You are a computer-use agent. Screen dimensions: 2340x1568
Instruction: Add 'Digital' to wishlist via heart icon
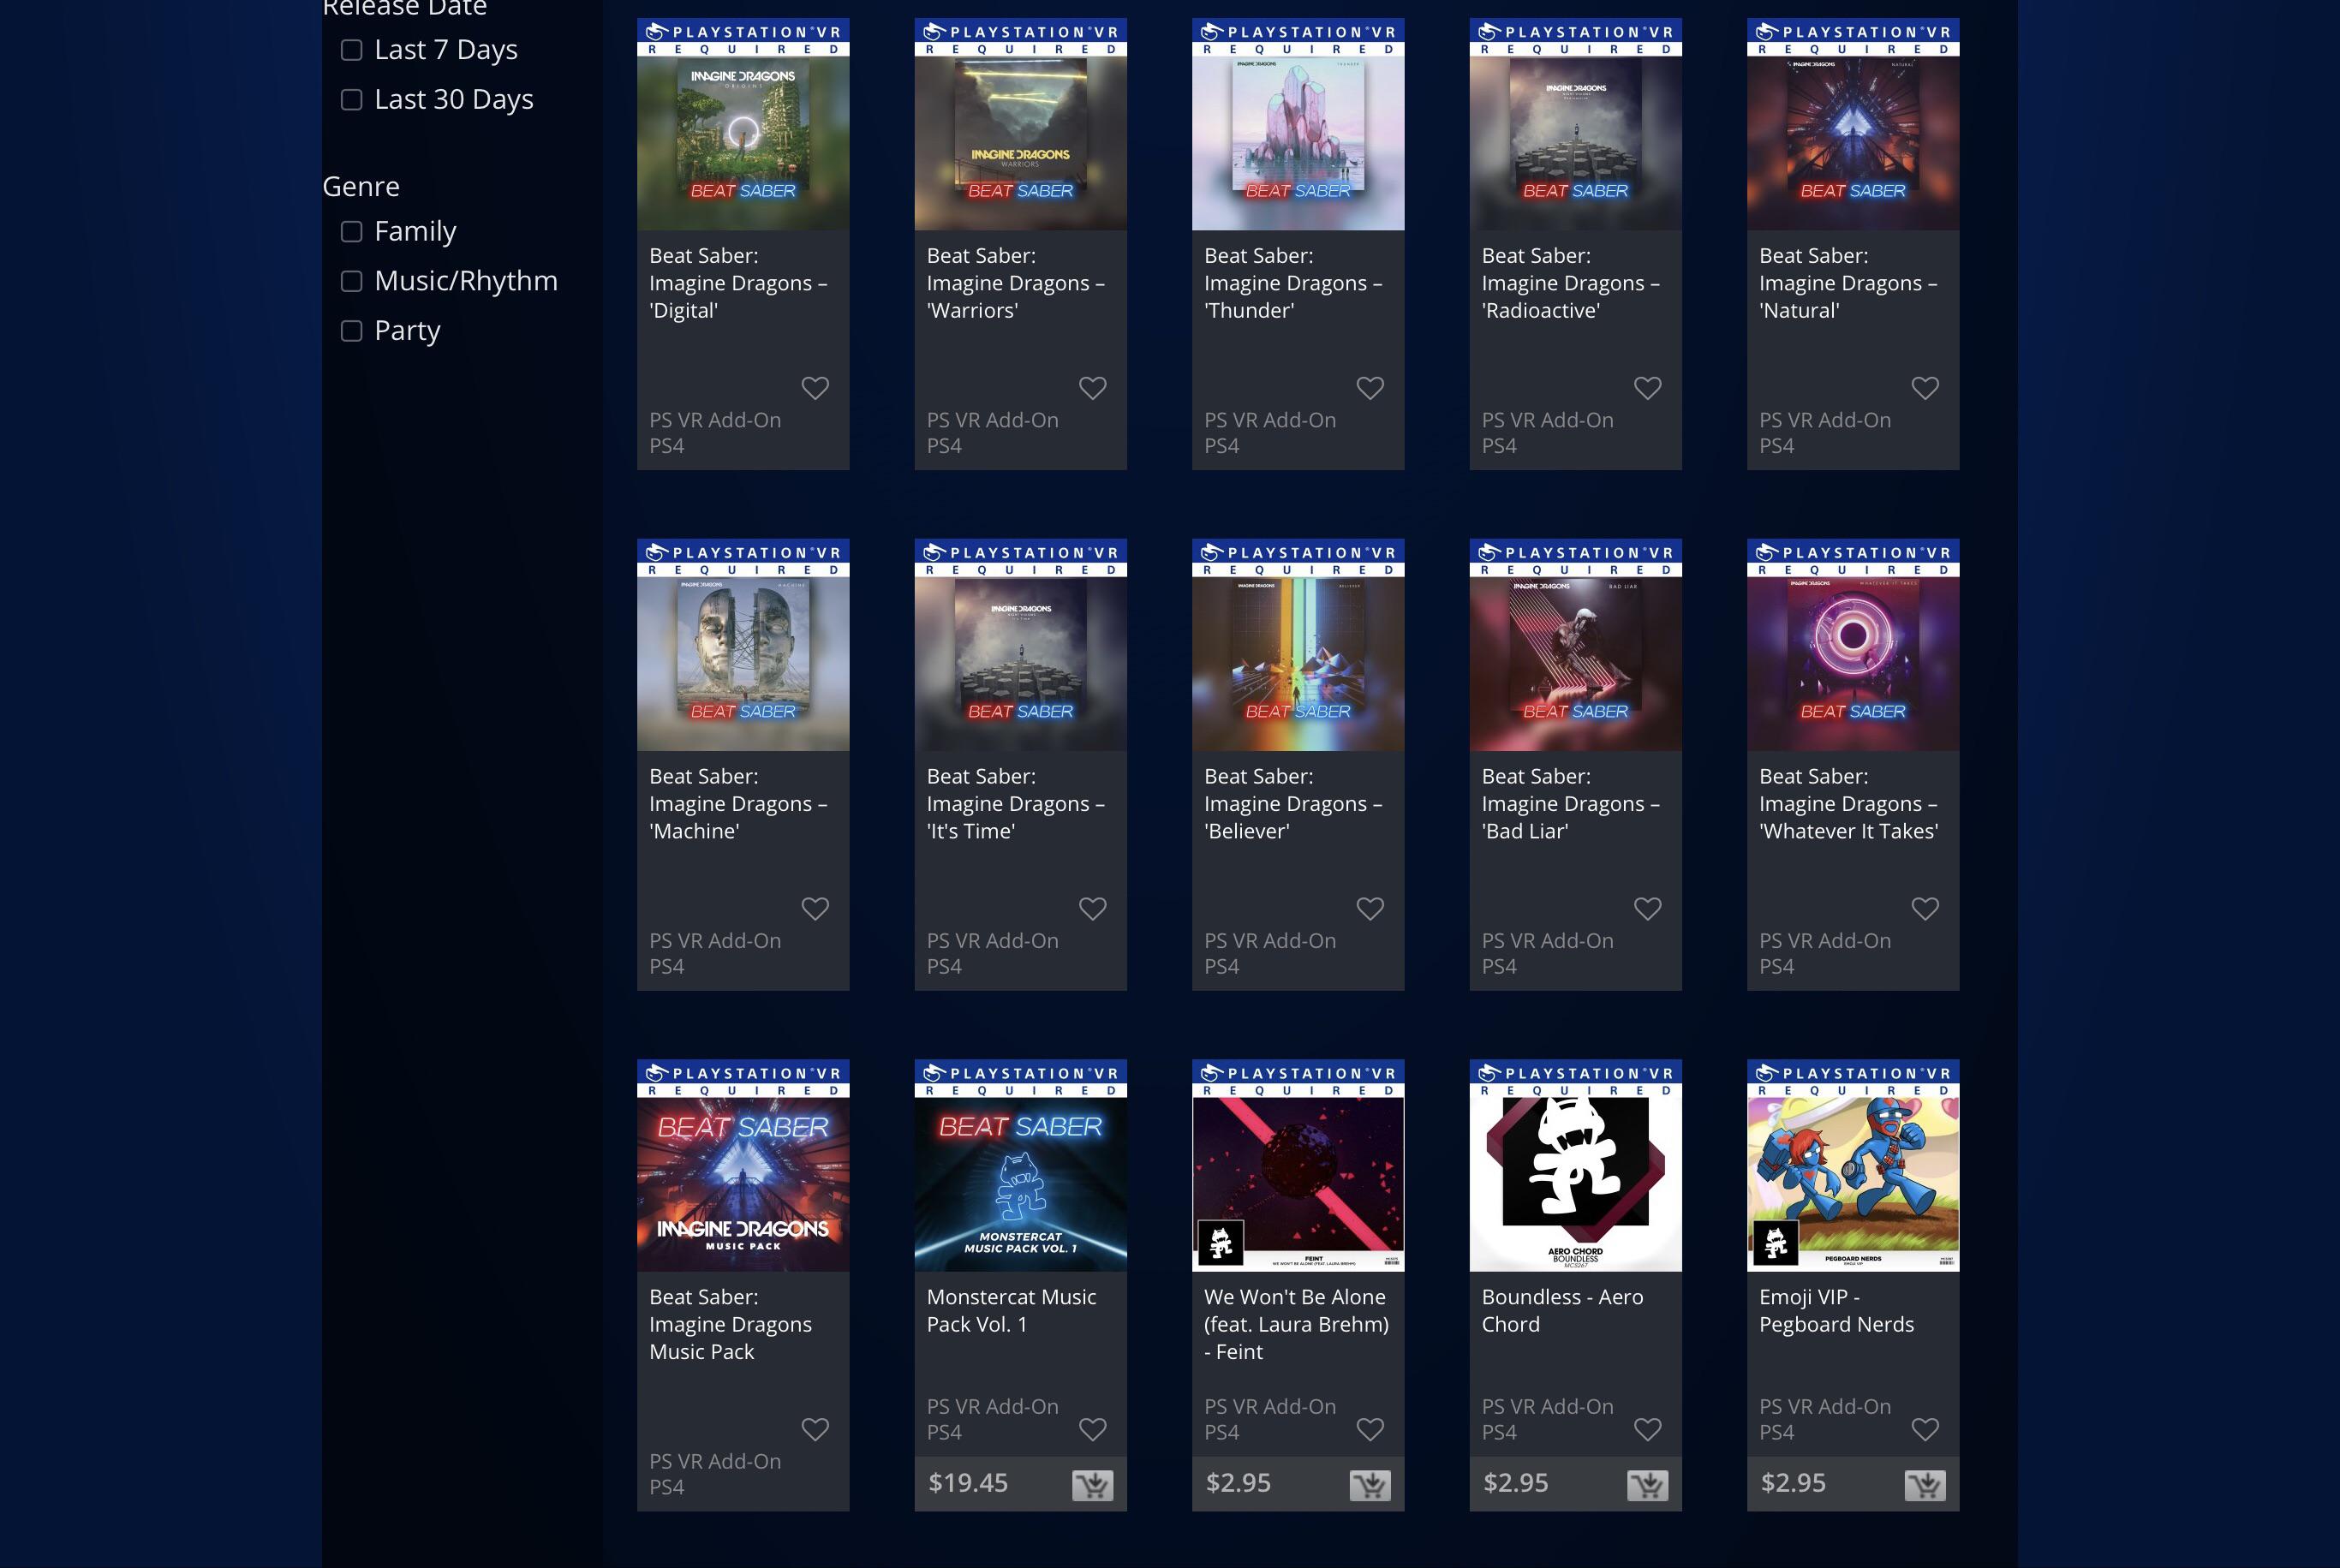pos(815,388)
